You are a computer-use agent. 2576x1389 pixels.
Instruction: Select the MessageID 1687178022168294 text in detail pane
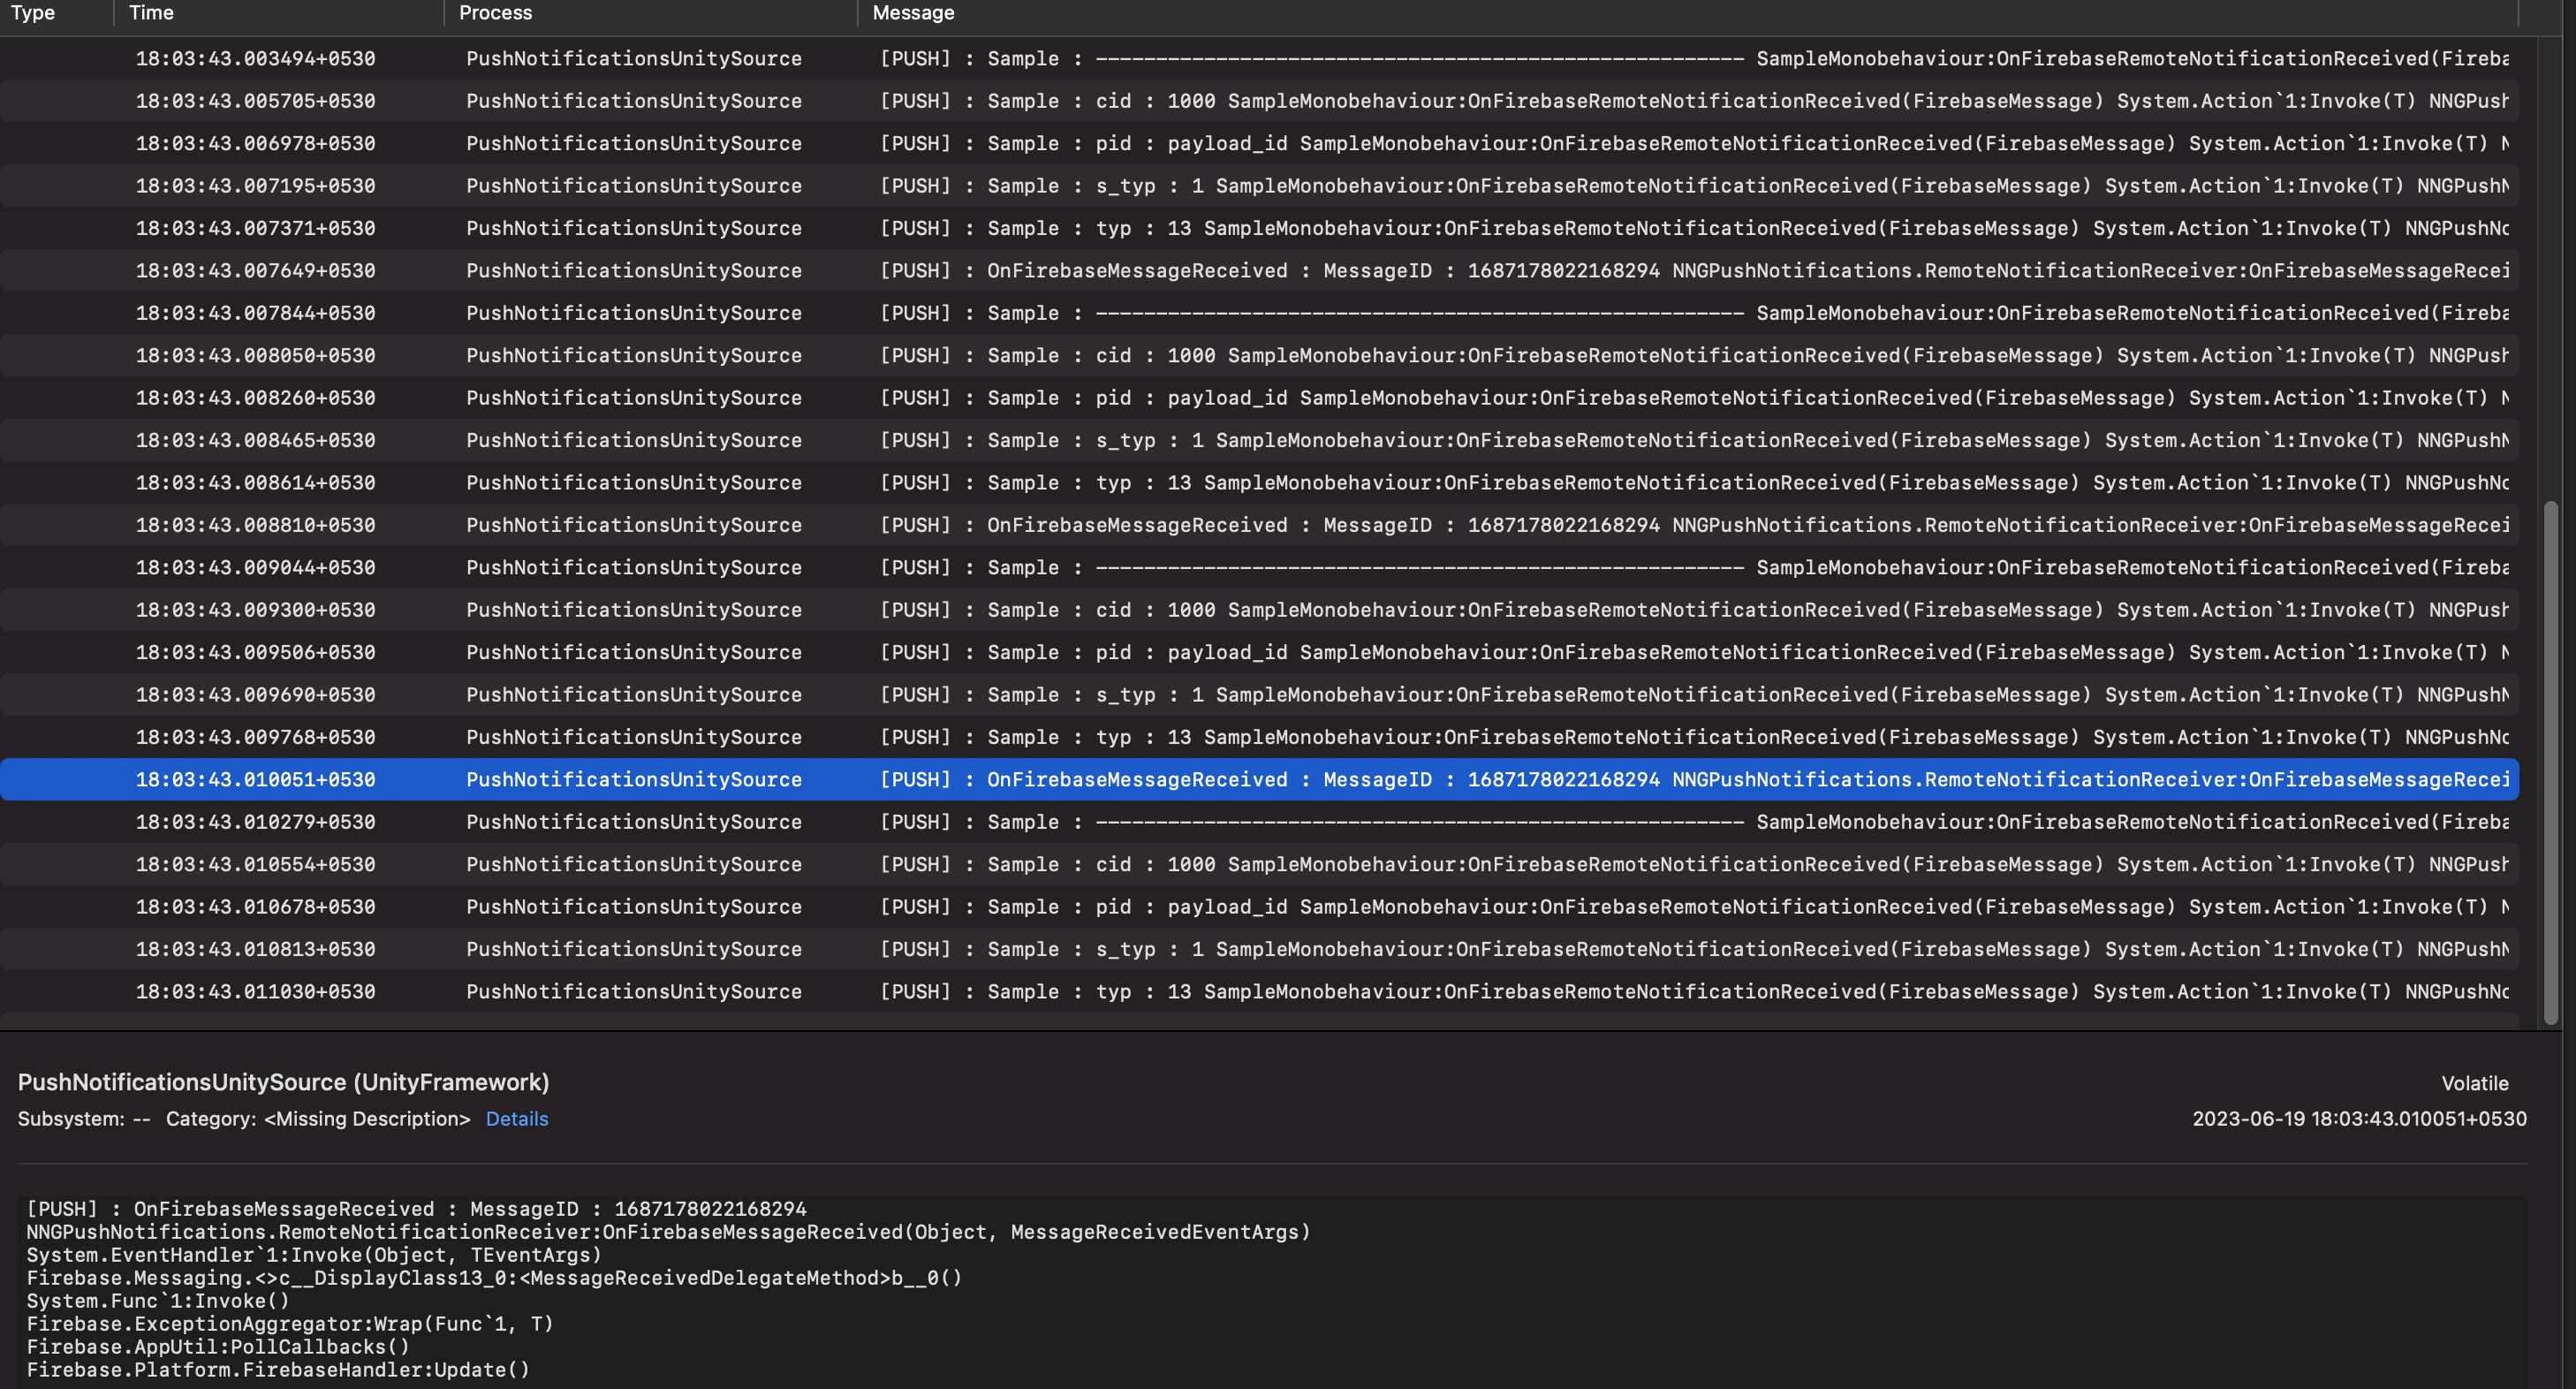(711, 1209)
